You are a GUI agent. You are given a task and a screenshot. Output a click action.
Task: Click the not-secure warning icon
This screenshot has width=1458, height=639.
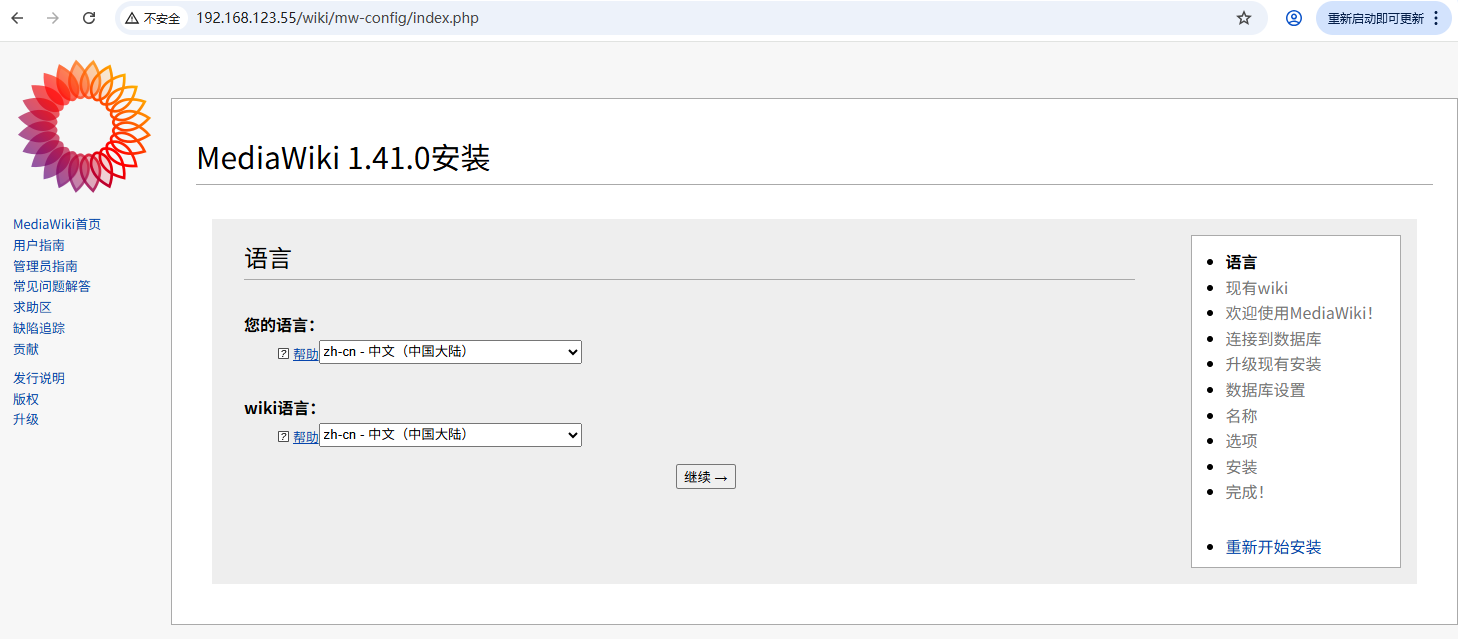click(132, 18)
